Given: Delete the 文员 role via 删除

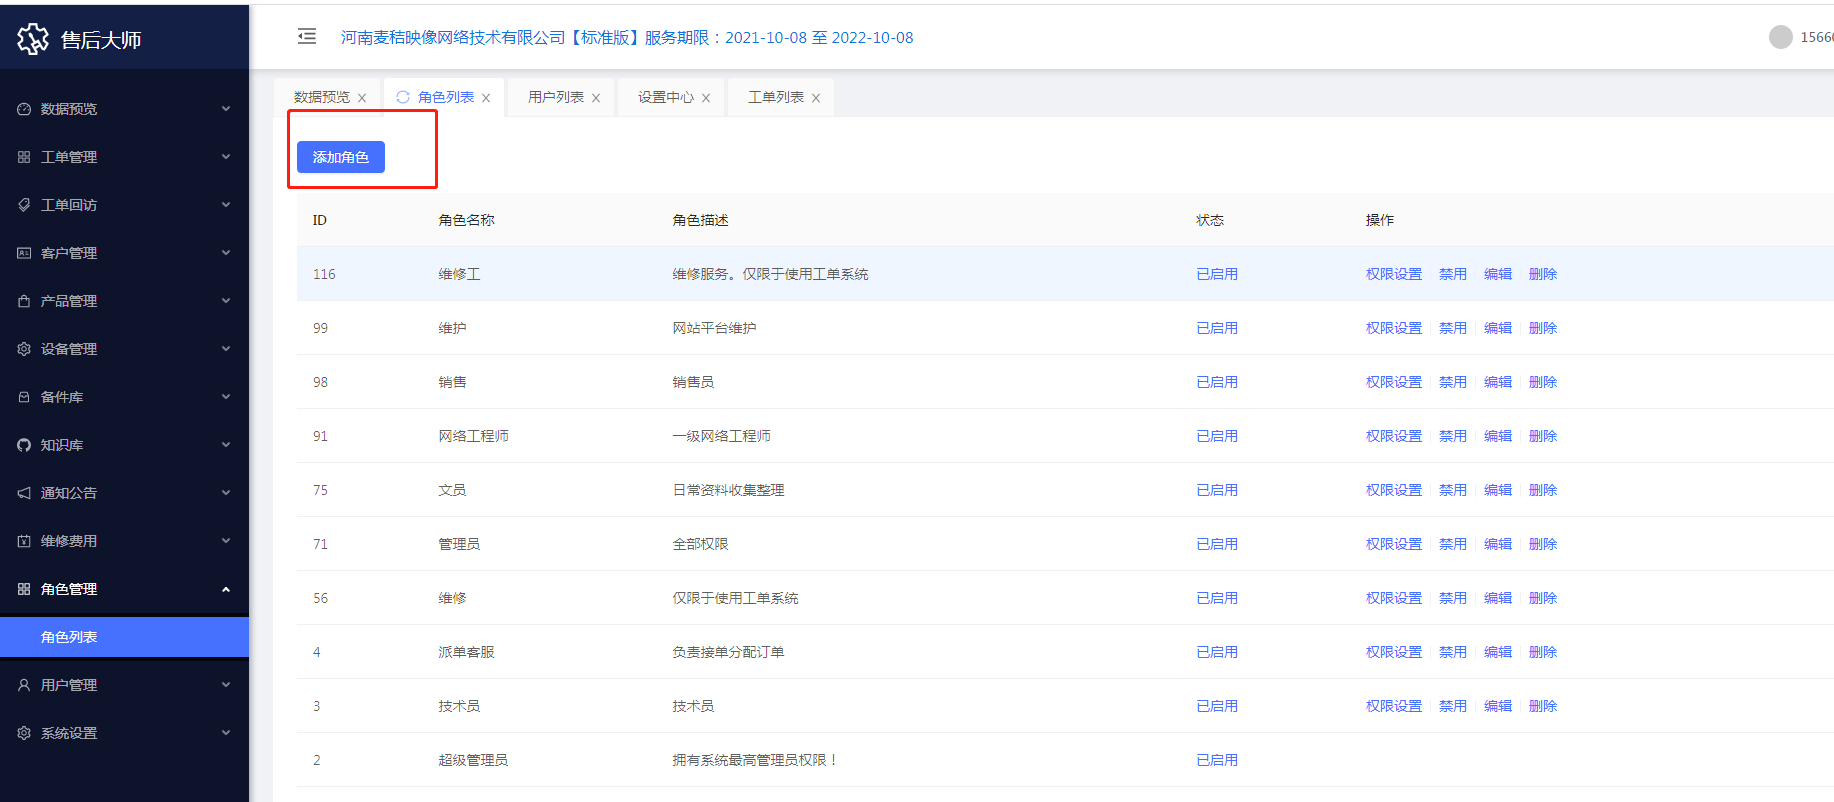Looking at the screenshot, I should coord(1542,490).
